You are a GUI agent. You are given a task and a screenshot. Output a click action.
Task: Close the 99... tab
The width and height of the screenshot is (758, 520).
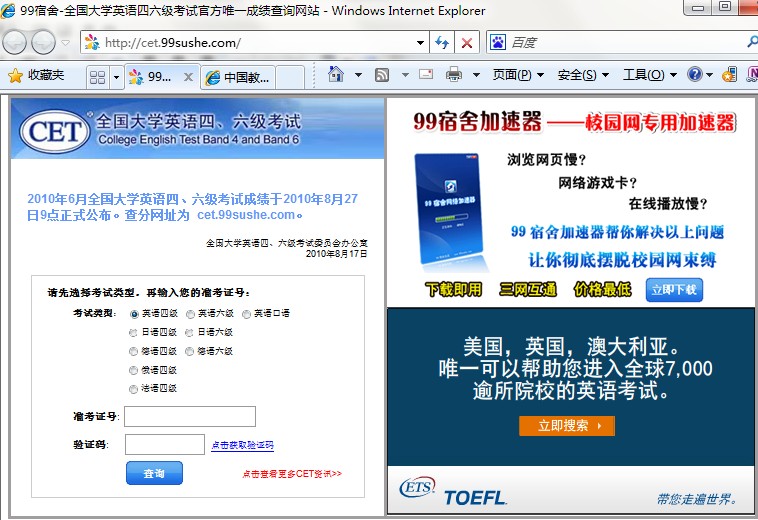(x=189, y=77)
